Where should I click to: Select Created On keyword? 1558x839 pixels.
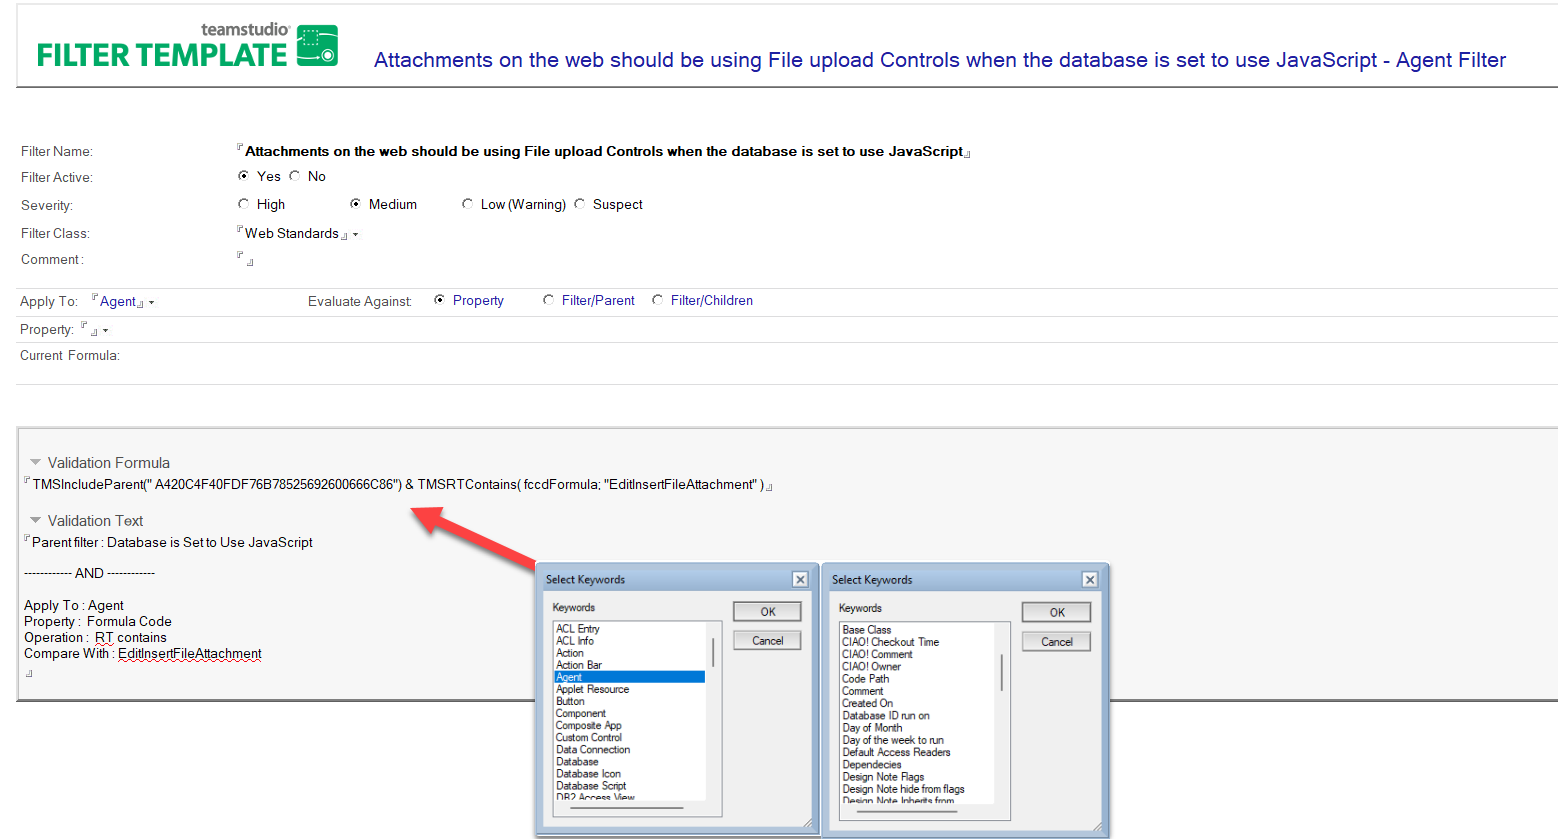(867, 703)
